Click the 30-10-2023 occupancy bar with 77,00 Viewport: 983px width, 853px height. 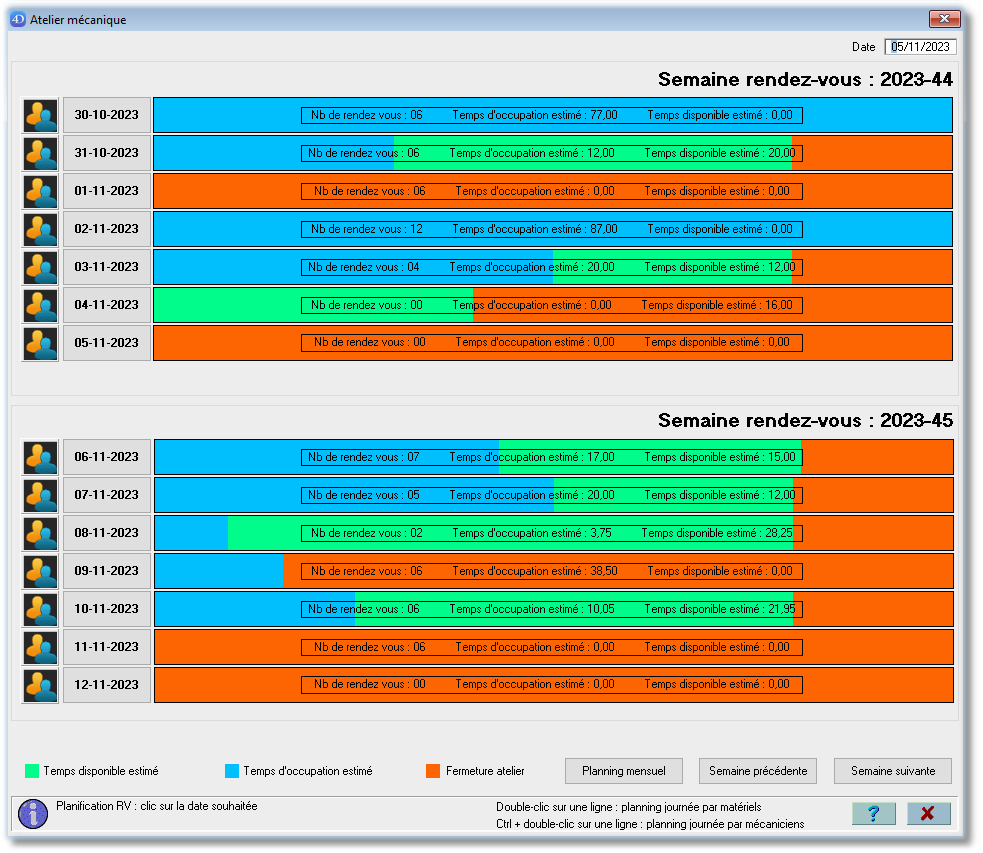553,115
